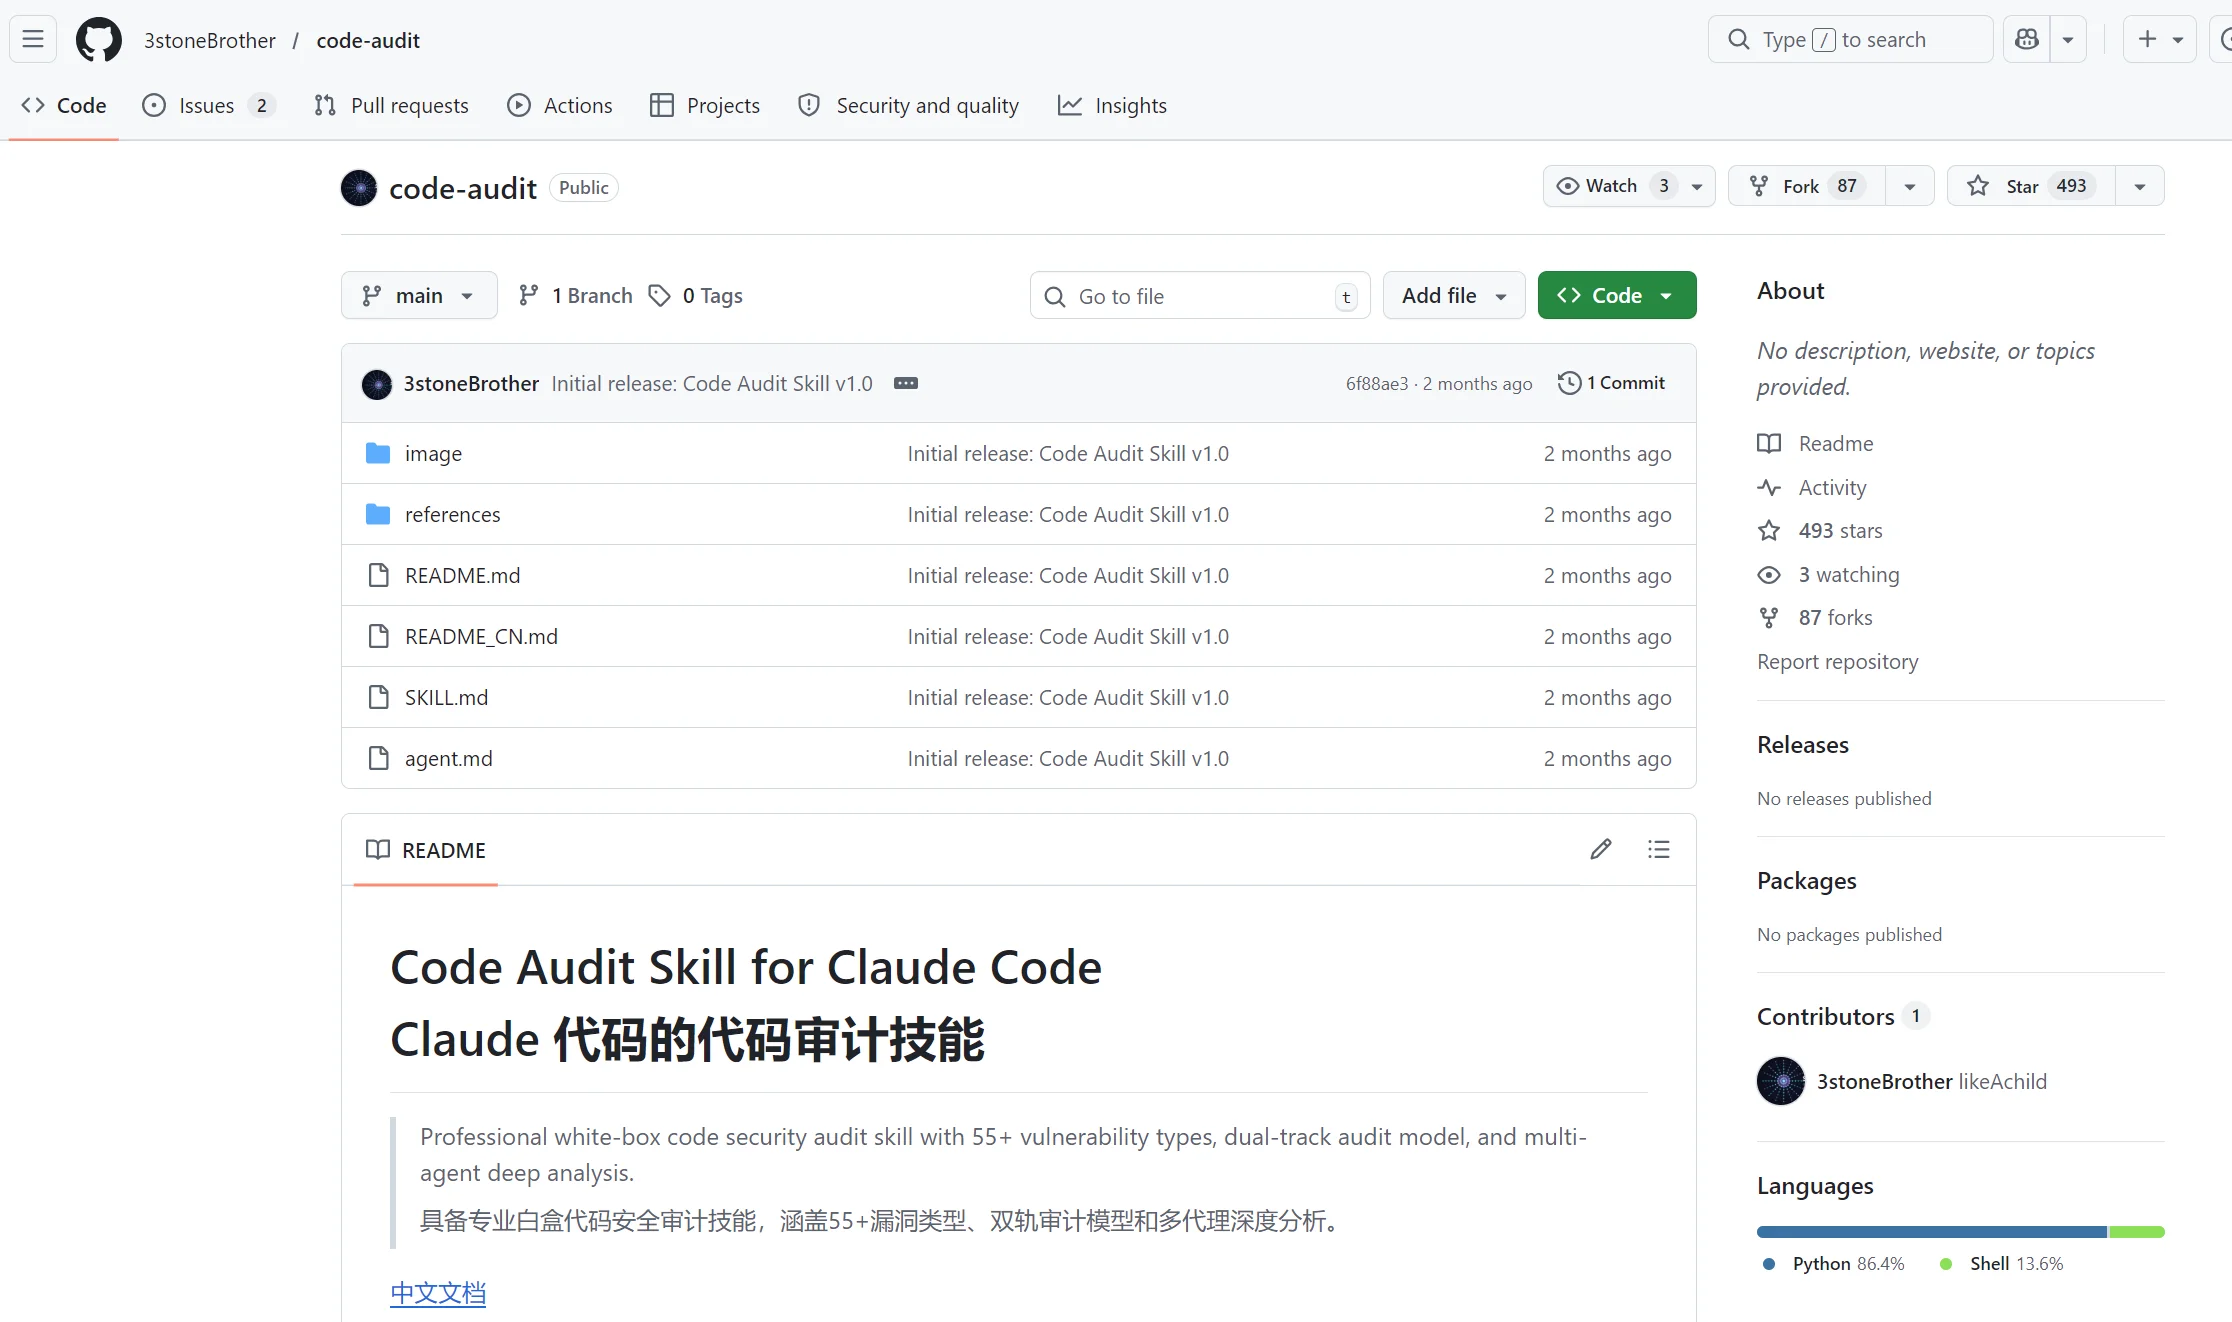The image size is (2232, 1322).
Task: Expand the green Code dropdown
Action: click(x=1666, y=295)
